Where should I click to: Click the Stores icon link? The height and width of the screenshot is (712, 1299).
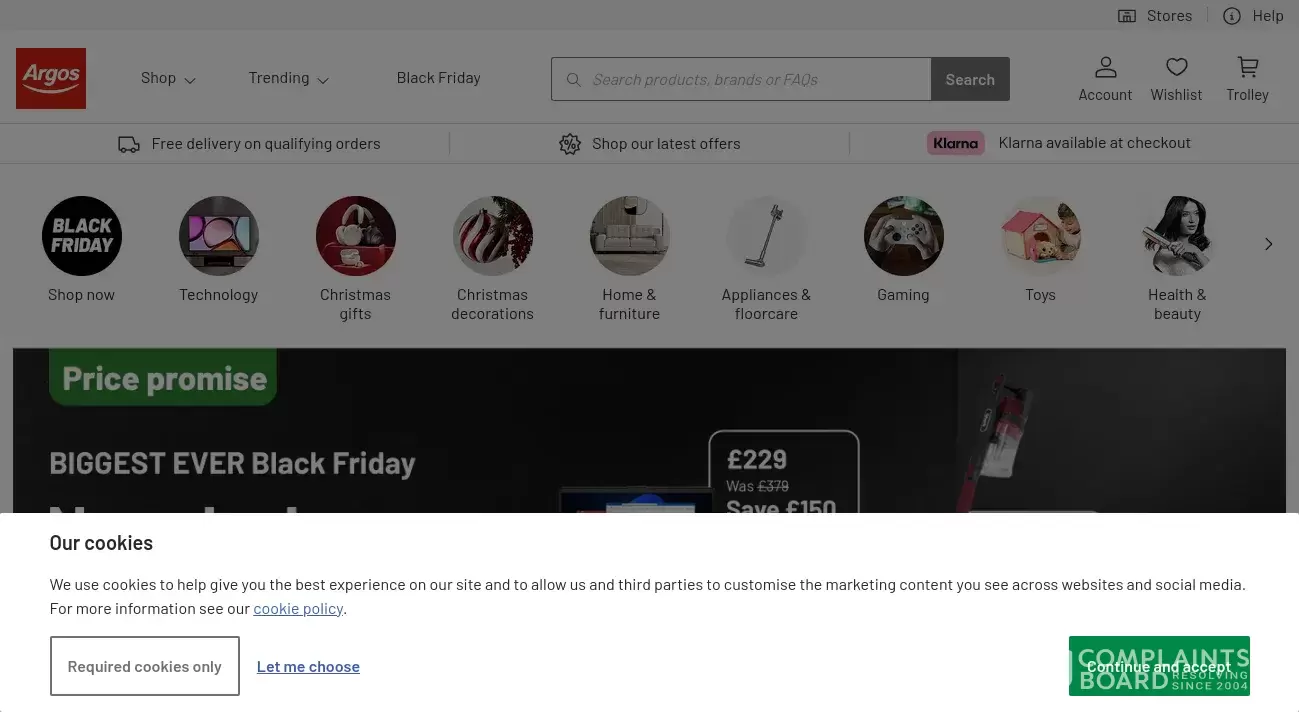pos(1127,16)
